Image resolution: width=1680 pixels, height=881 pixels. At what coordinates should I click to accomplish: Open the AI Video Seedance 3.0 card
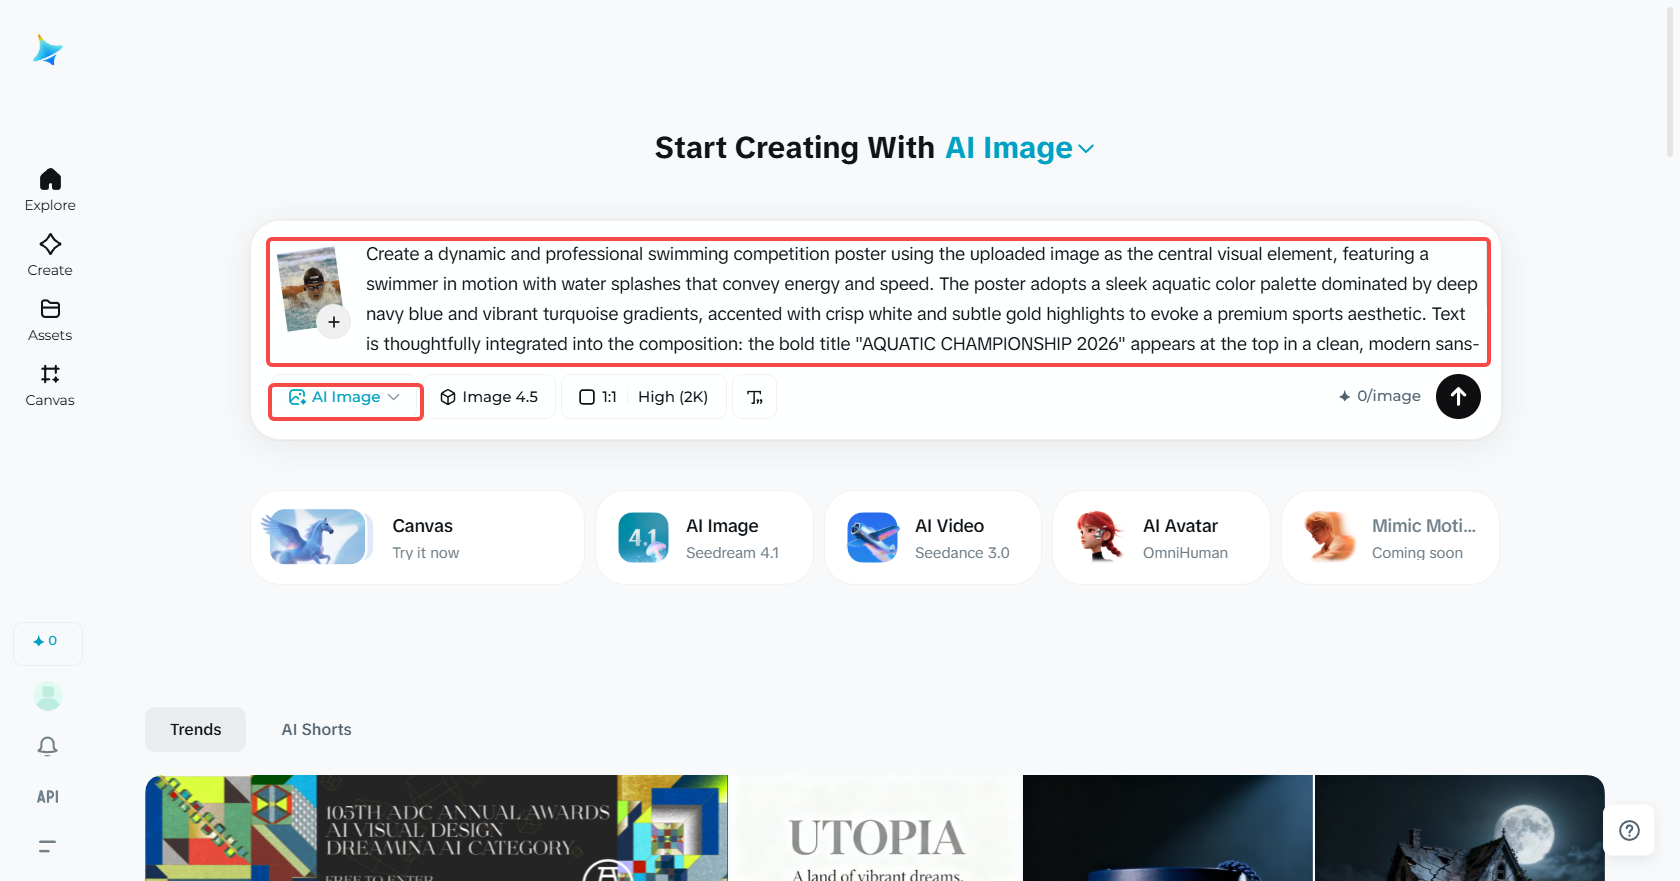933,538
